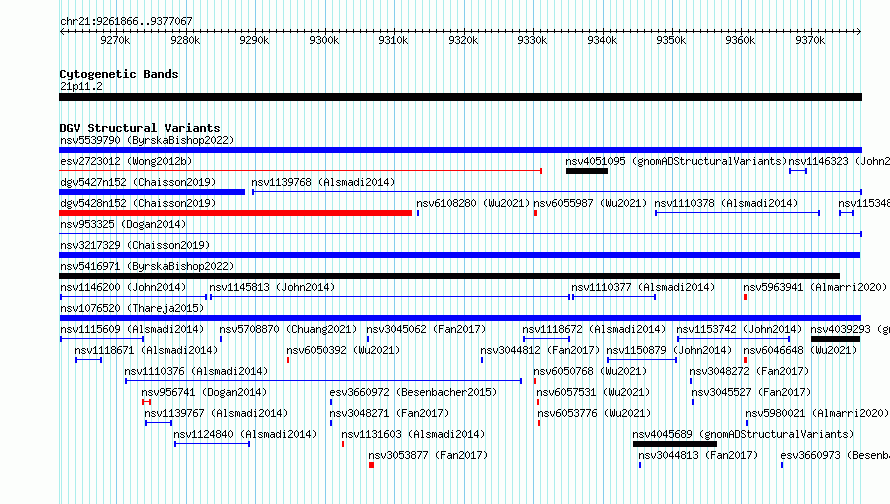Click nsv5708870 (Chuang2021) label
The image size is (890, 504).
[x=288, y=329]
